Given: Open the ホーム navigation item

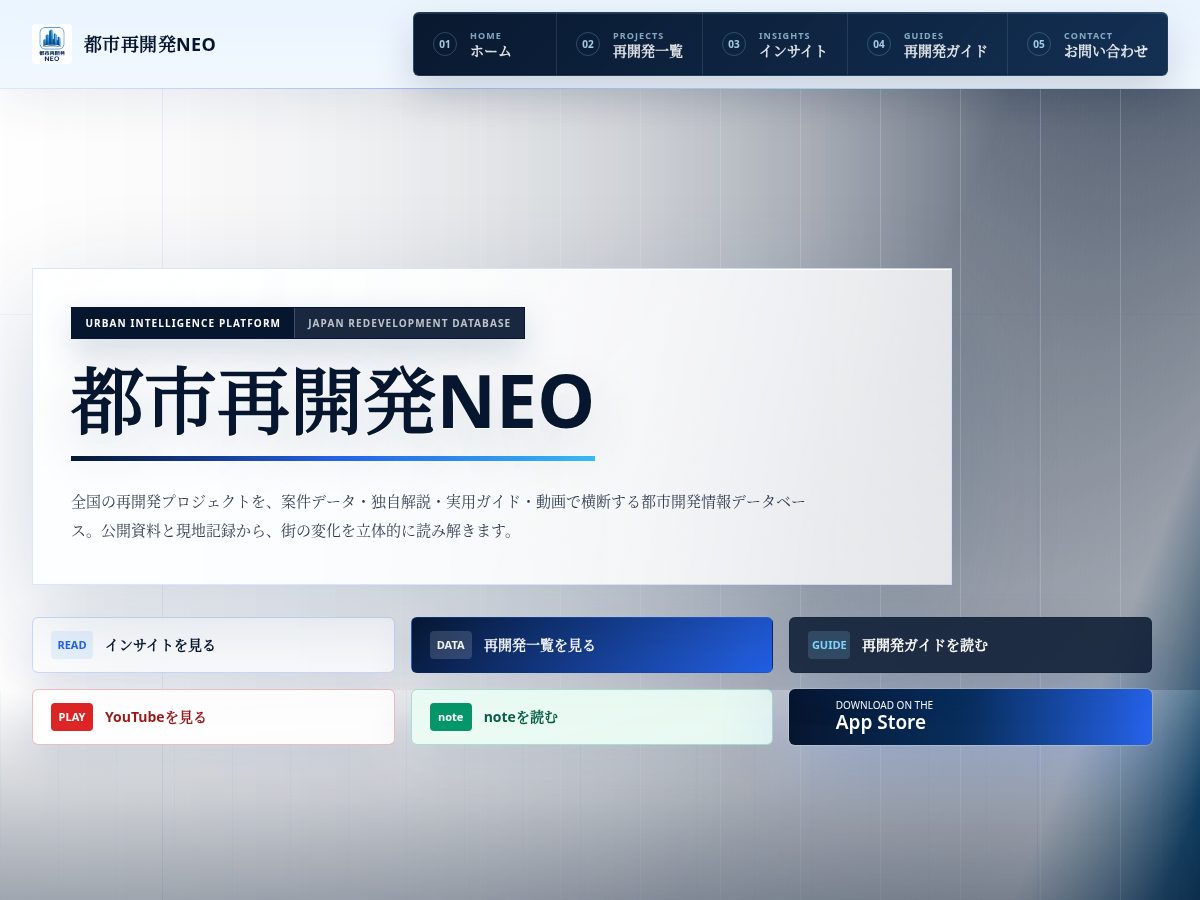Looking at the screenshot, I should point(485,44).
